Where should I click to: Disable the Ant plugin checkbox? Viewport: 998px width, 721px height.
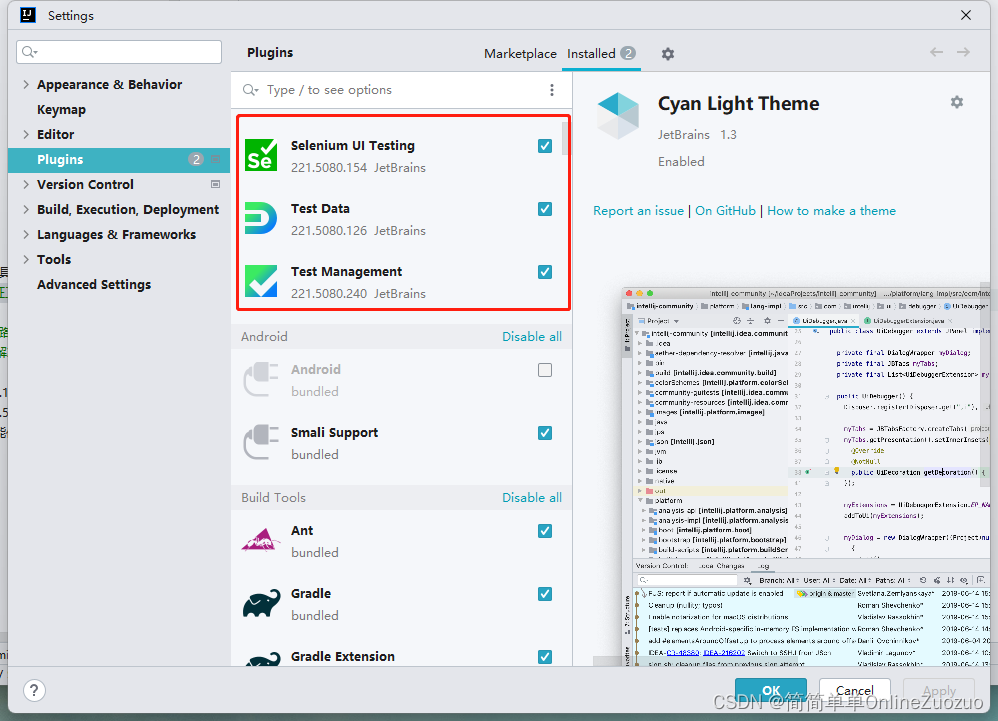(545, 531)
